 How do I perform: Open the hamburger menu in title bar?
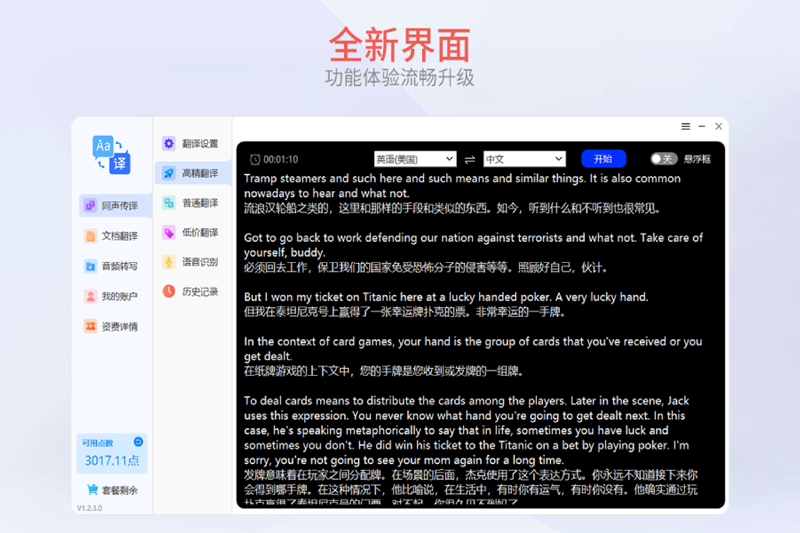click(686, 127)
